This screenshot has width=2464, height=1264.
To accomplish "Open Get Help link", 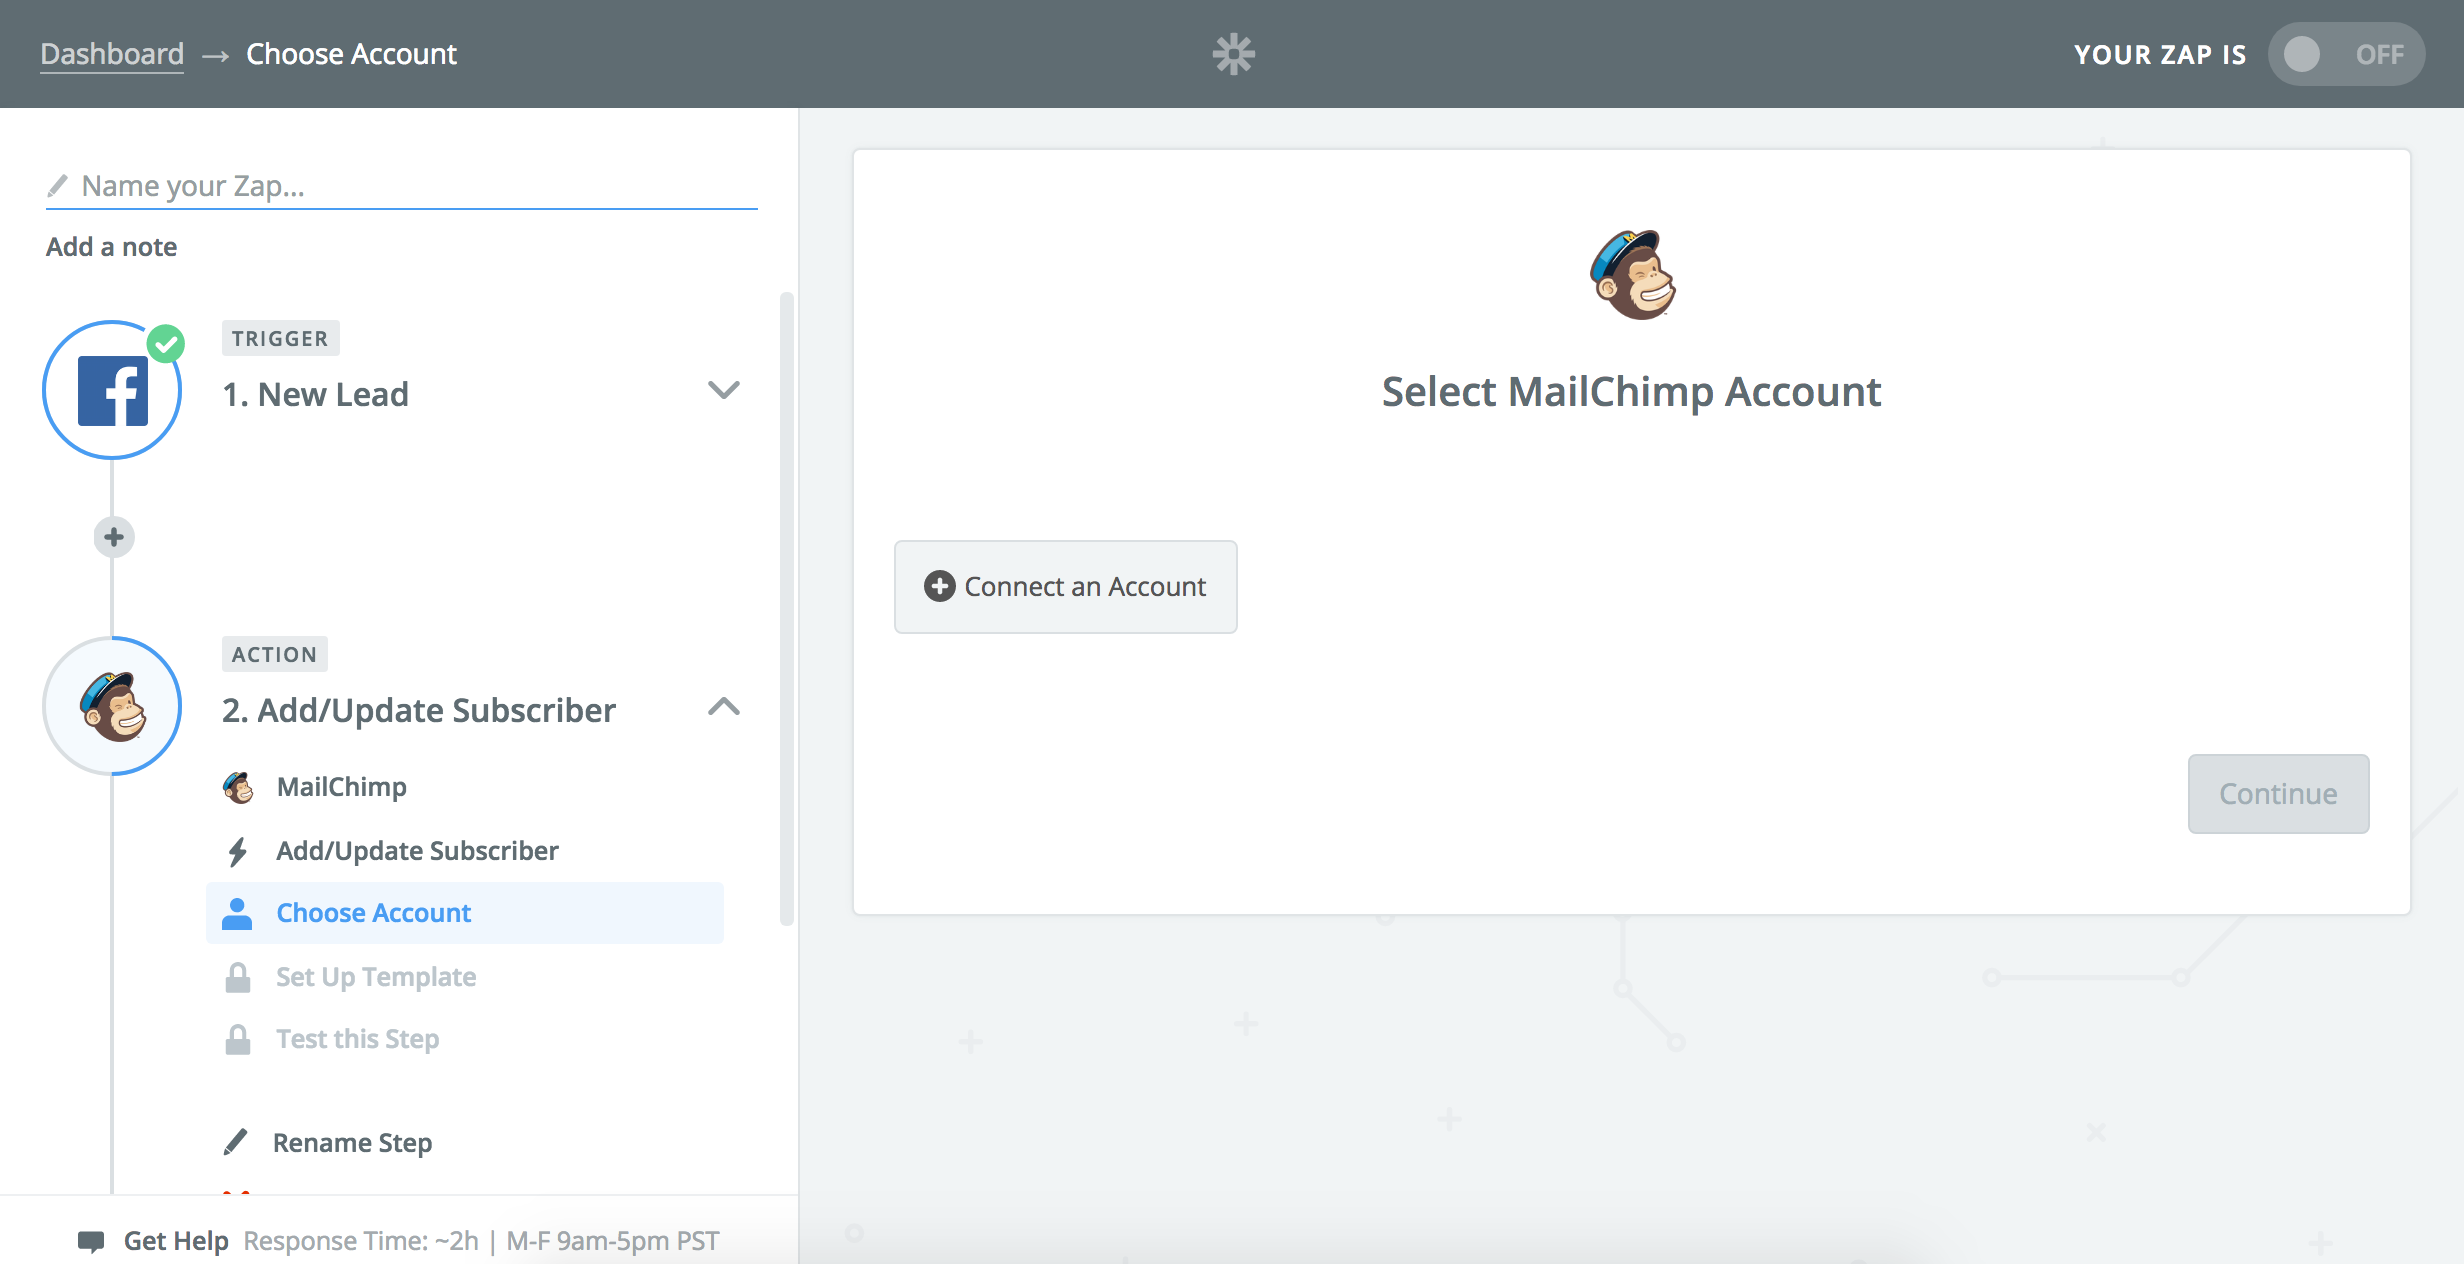I will click(176, 1241).
